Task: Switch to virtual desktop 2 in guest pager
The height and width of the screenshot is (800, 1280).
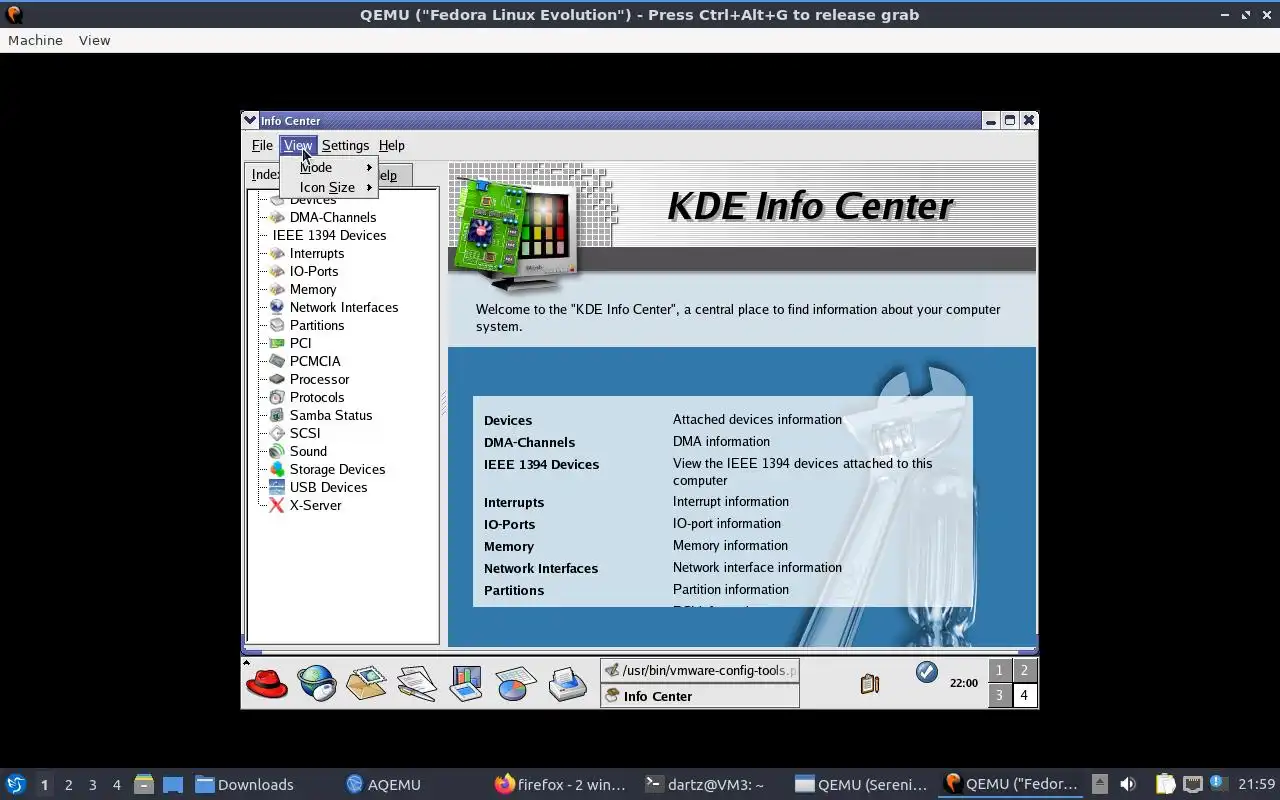Action: point(1024,670)
